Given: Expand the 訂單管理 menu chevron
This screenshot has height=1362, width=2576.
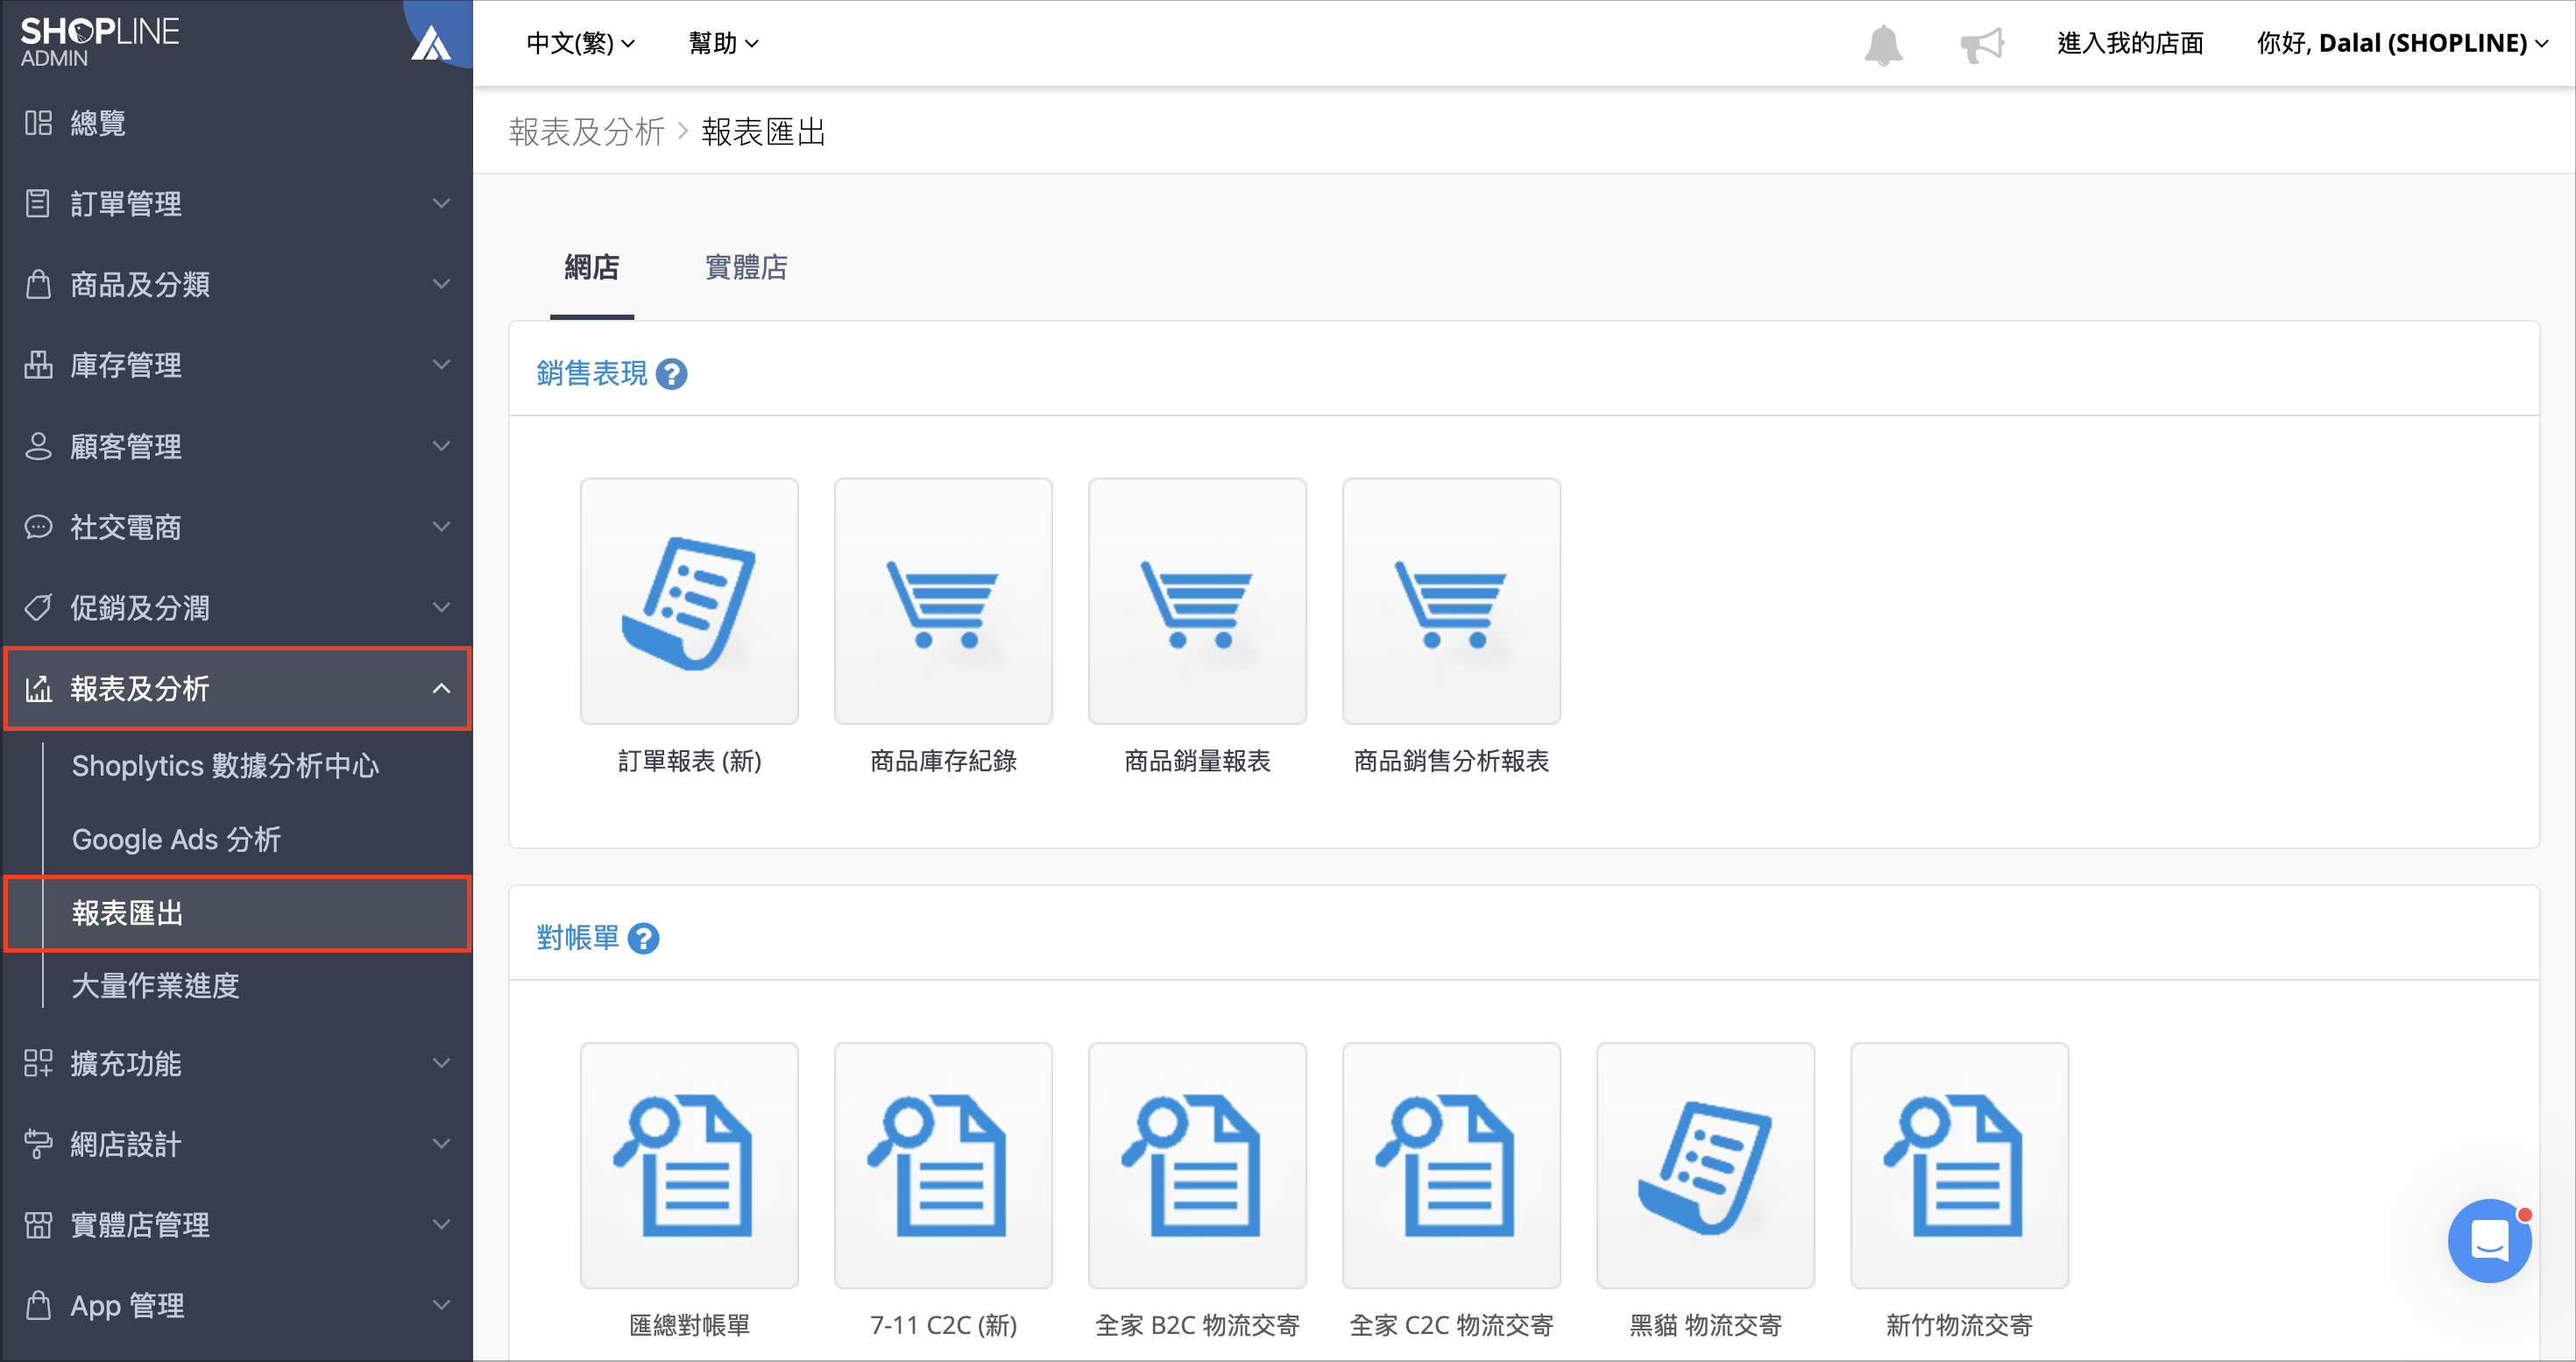Looking at the screenshot, I should coord(441,203).
